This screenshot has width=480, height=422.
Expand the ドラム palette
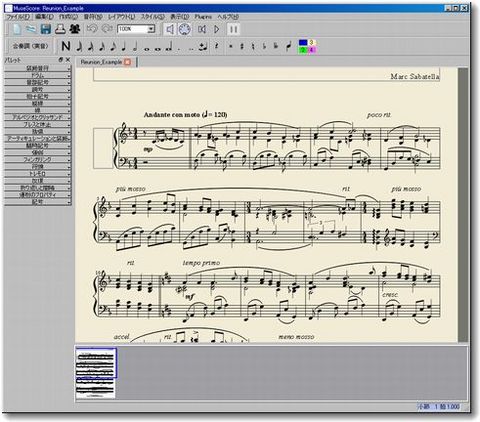click(37, 75)
